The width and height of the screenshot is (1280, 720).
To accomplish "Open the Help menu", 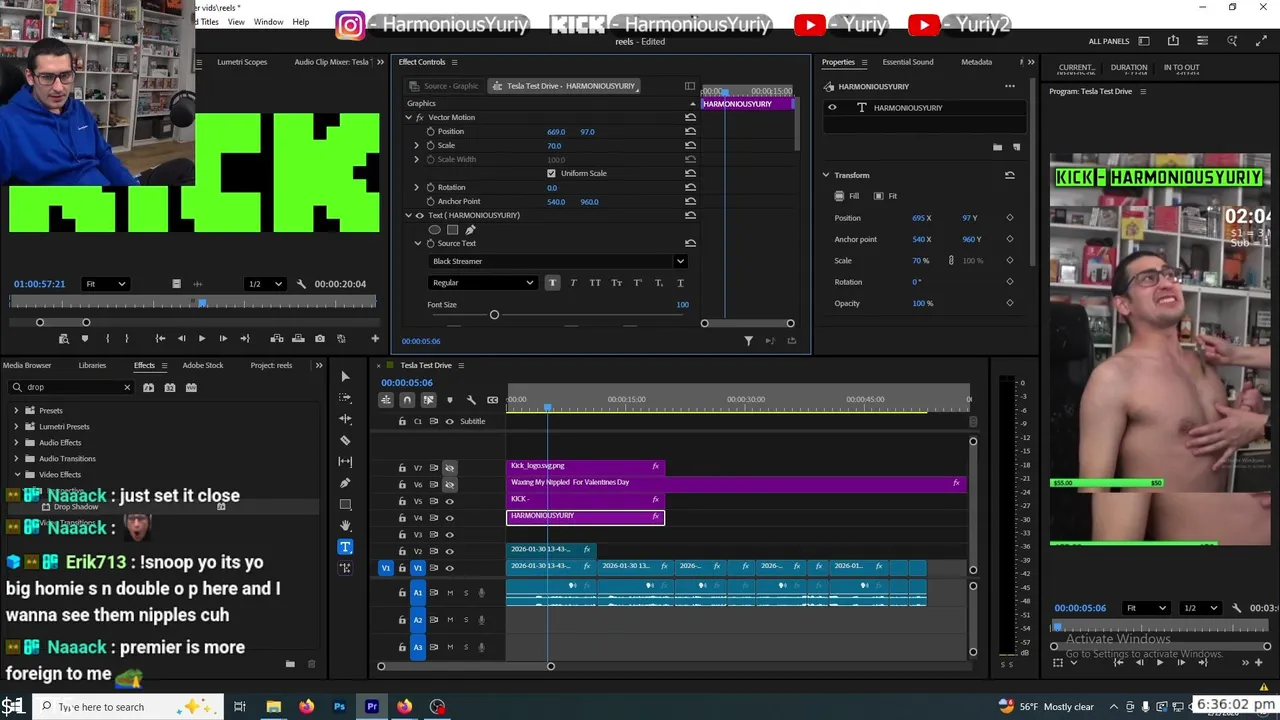I will (x=300, y=22).
